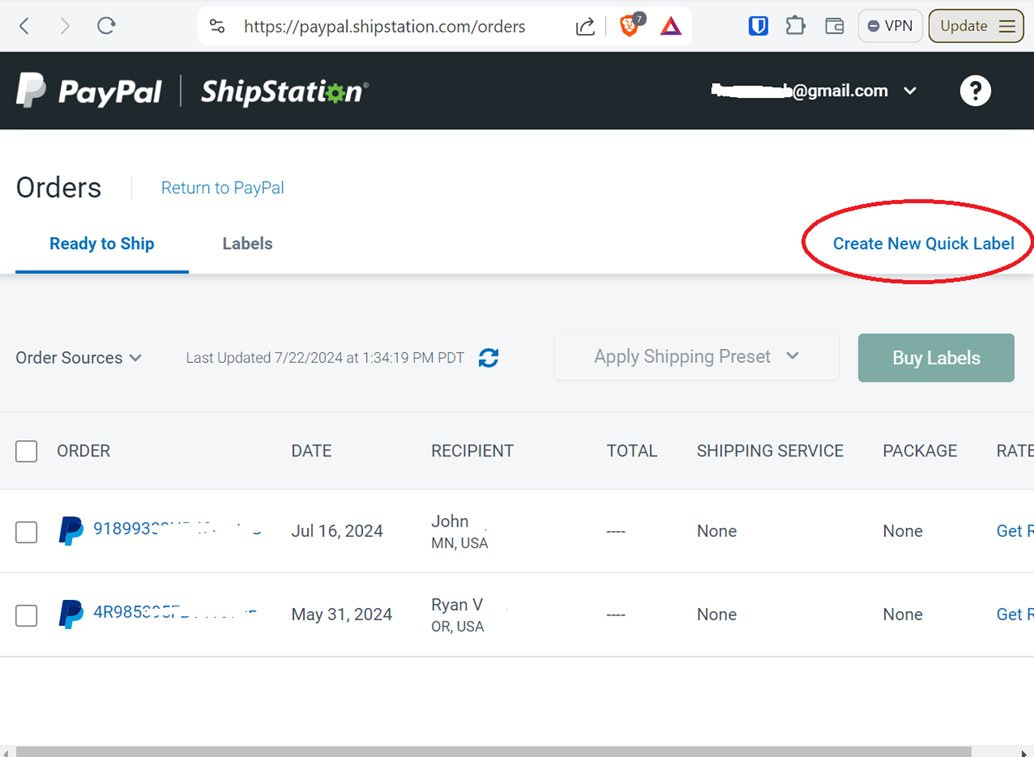Screen dimensions: 1034x757
Task: Expand the Order Sources dropdown
Action: point(79,358)
